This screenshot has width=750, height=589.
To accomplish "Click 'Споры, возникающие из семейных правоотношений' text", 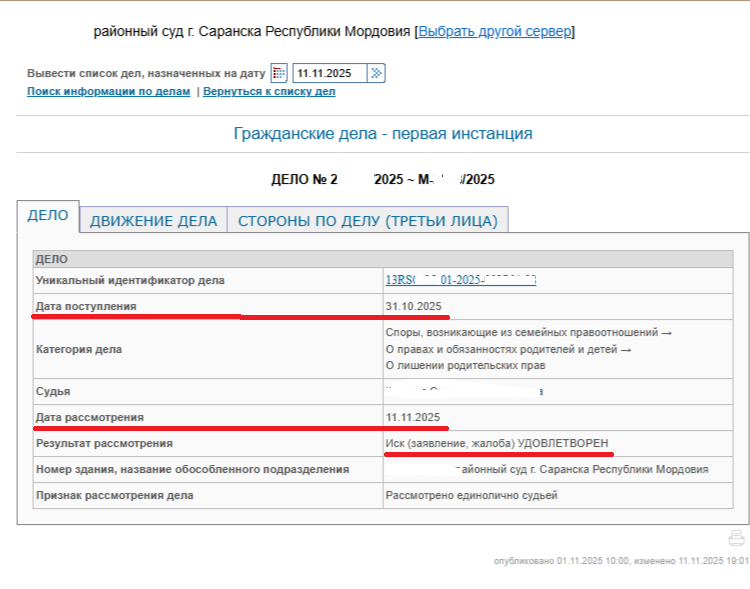I will 522,333.
